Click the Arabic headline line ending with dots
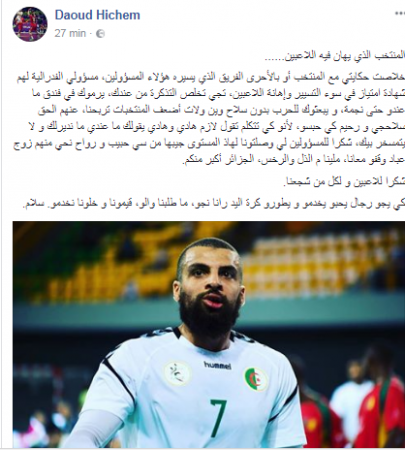Image resolution: width=405 pixels, height=450 pixels. [x=335, y=56]
